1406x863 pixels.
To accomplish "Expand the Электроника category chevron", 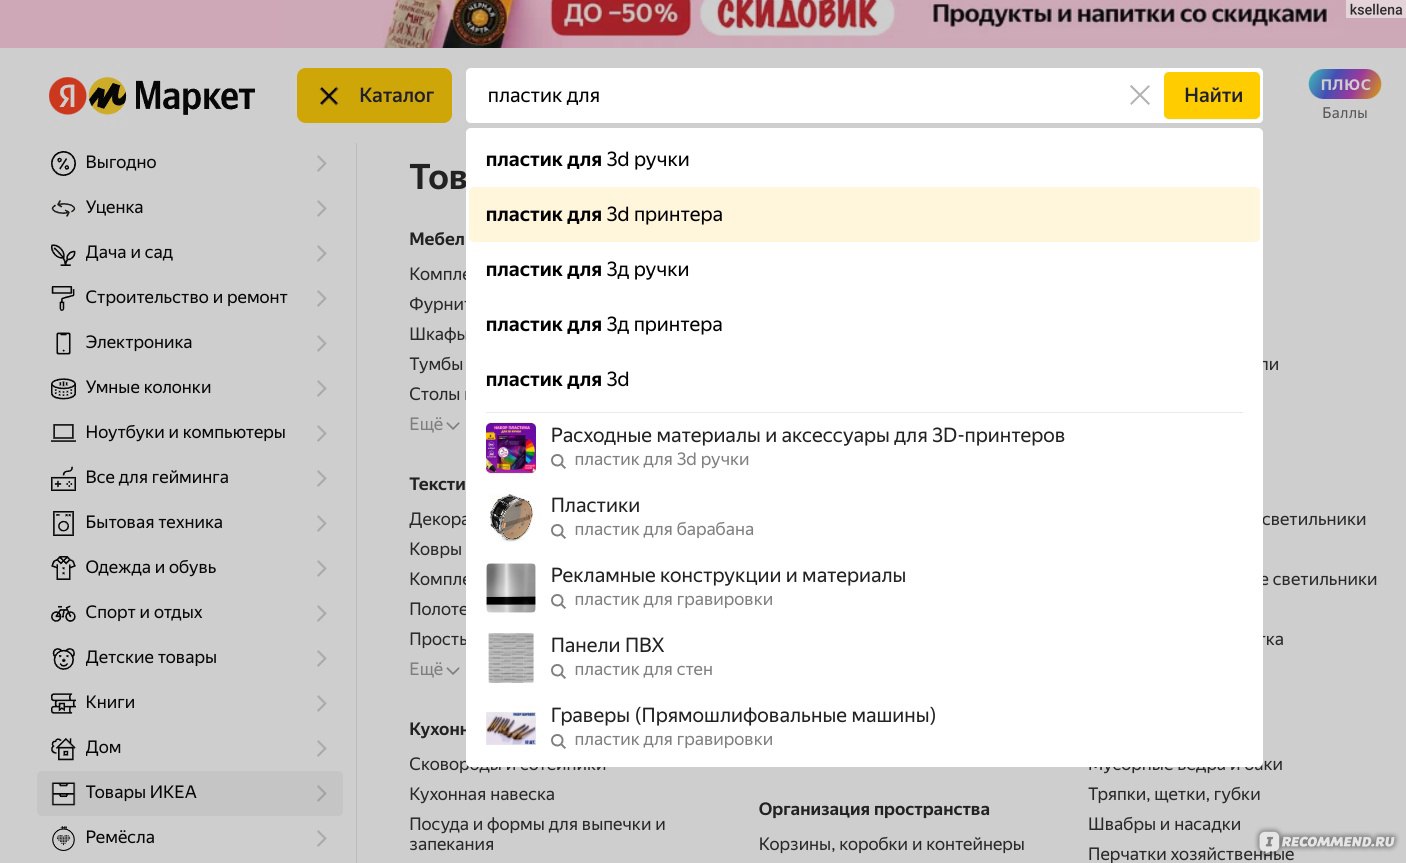I will 321,343.
